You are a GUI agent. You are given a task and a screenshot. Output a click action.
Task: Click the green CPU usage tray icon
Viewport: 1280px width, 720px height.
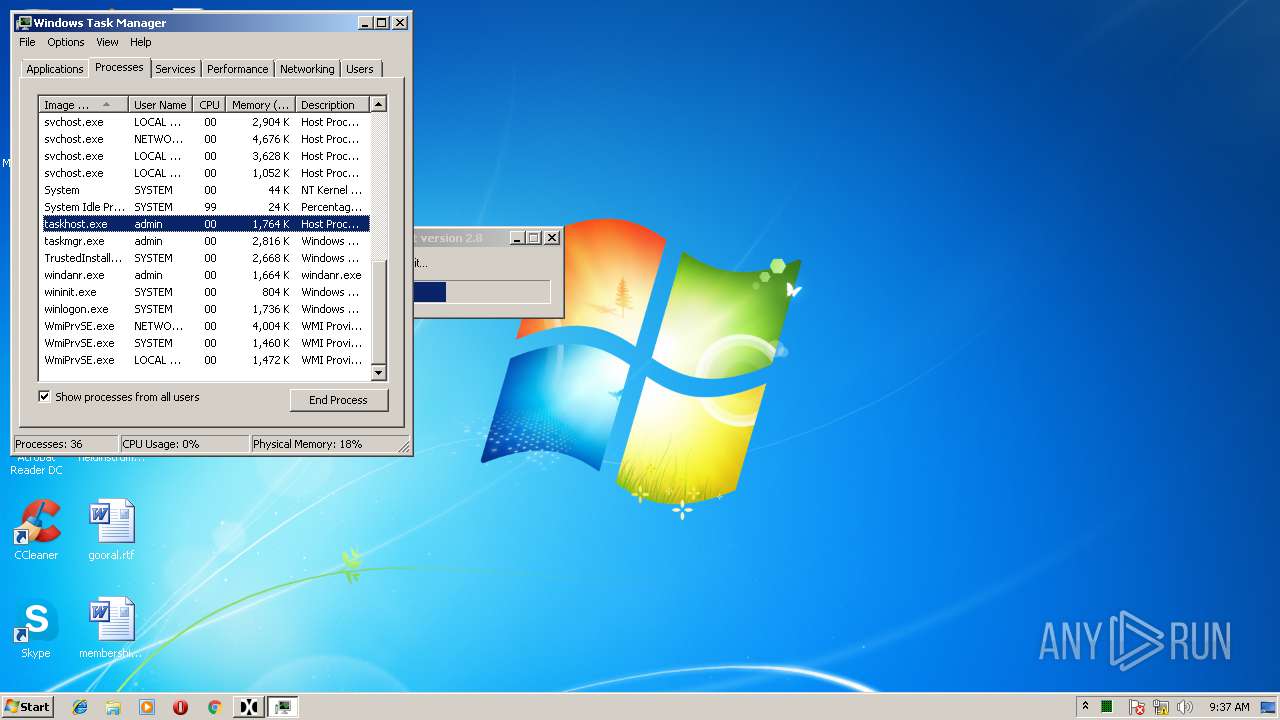(x=1107, y=707)
